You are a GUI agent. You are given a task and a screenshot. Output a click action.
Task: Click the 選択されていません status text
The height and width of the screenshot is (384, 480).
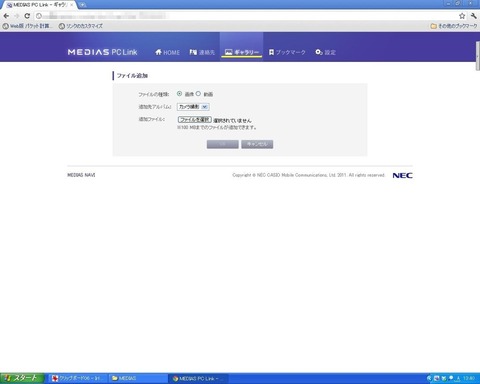pyautogui.click(x=232, y=120)
